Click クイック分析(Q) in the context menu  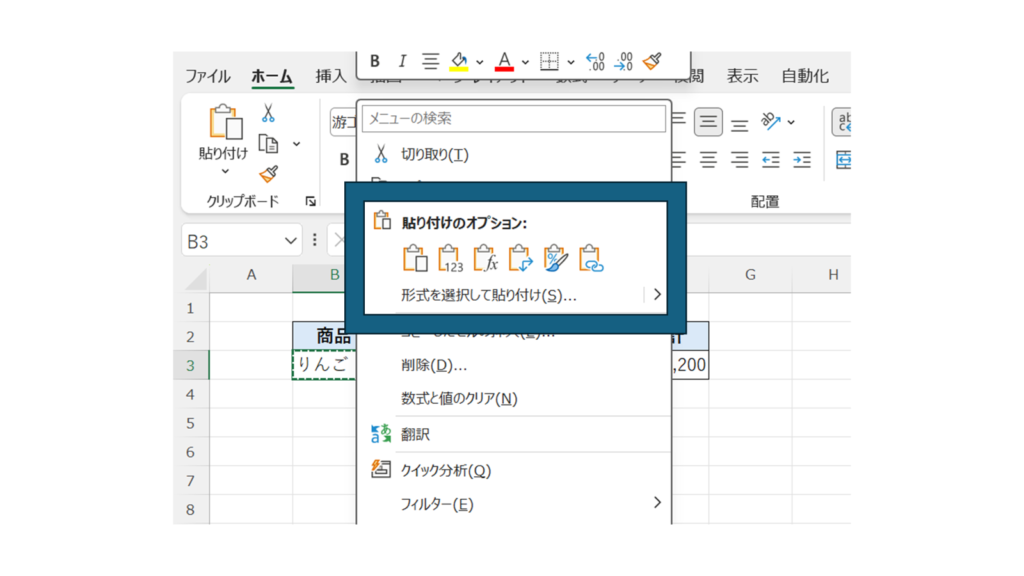click(445, 470)
